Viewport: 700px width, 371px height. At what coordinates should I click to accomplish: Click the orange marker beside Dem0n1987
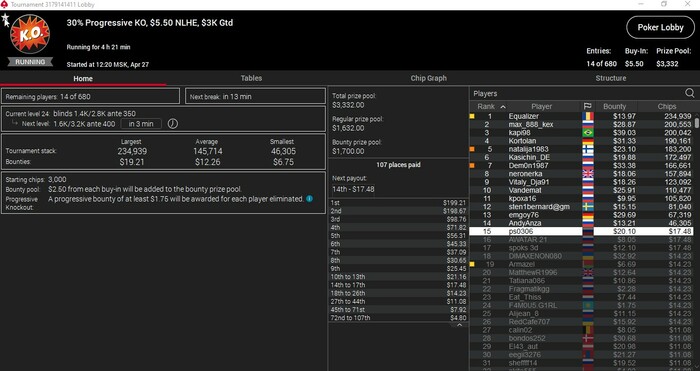(472, 166)
